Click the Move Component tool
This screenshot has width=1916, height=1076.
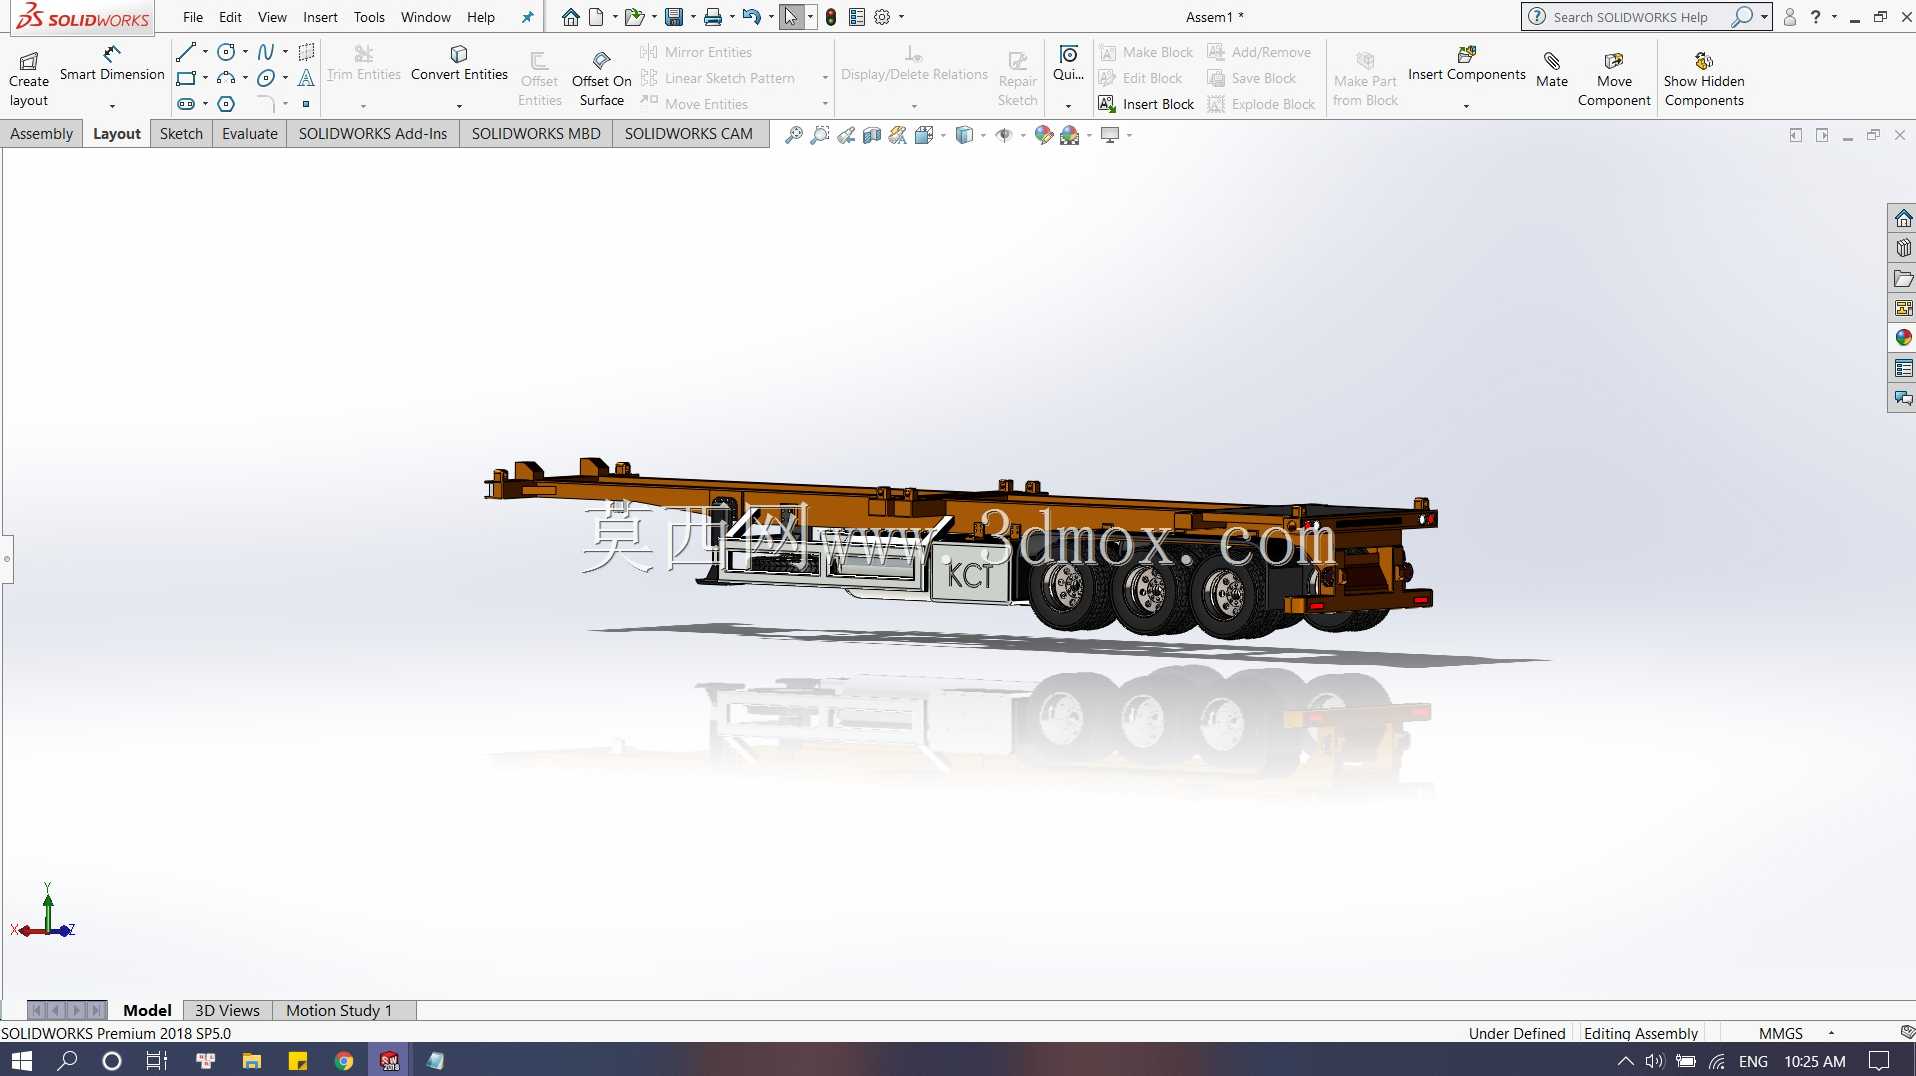point(1614,79)
